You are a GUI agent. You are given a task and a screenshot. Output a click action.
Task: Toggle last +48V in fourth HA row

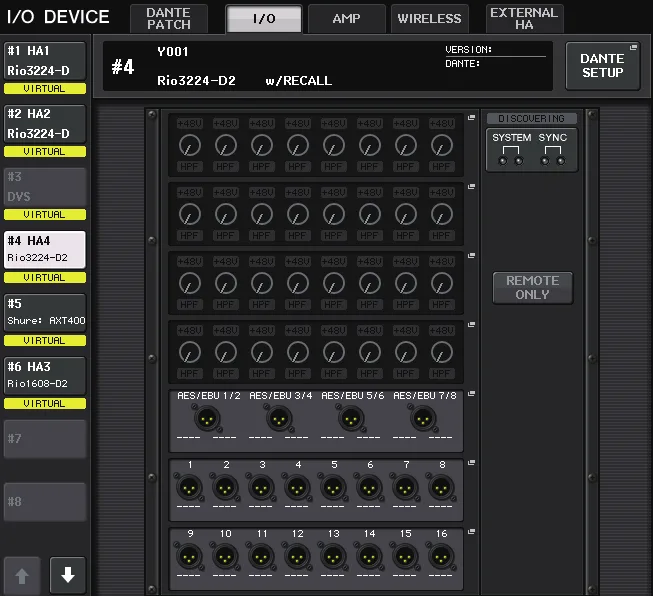tap(441, 330)
